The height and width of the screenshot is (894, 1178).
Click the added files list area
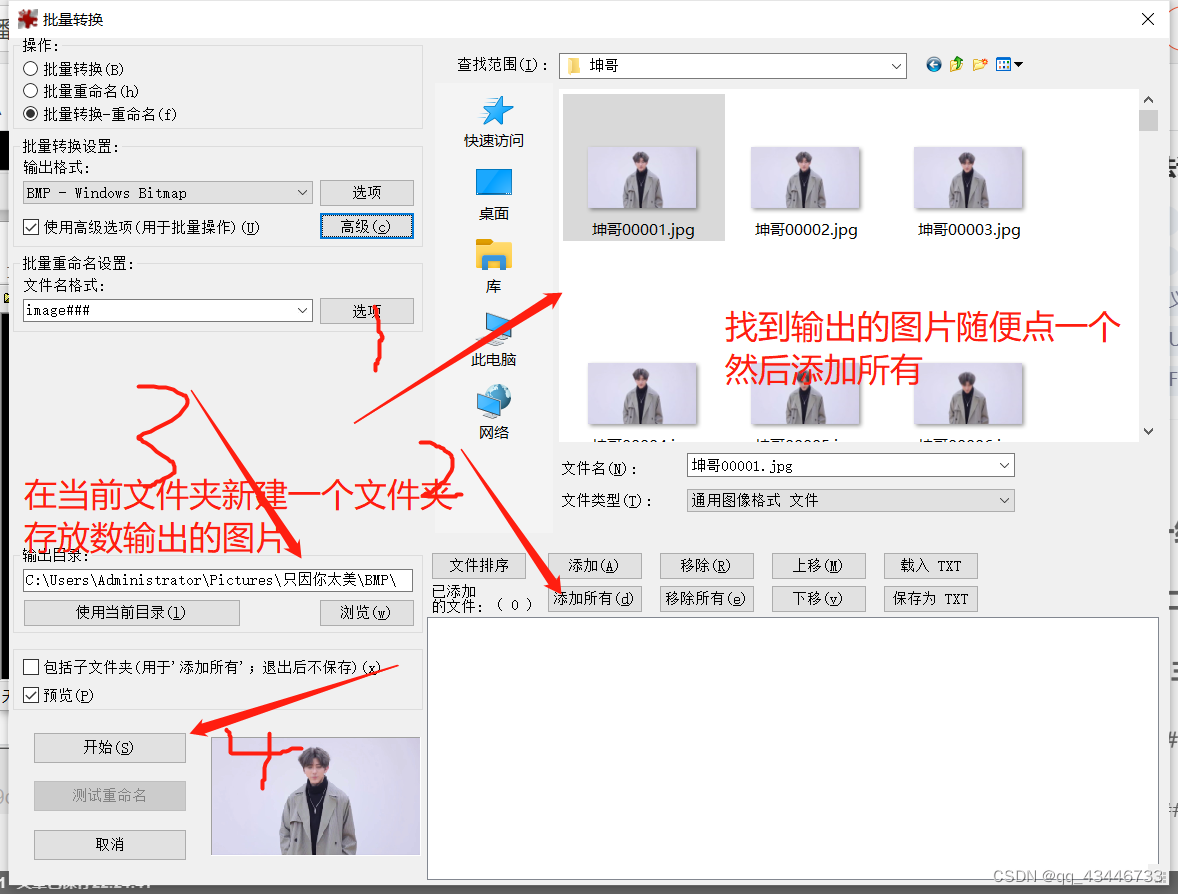pos(793,748)
